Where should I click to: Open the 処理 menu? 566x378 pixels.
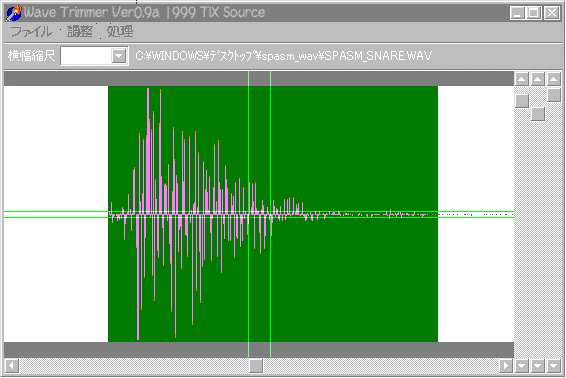point(120,32)
